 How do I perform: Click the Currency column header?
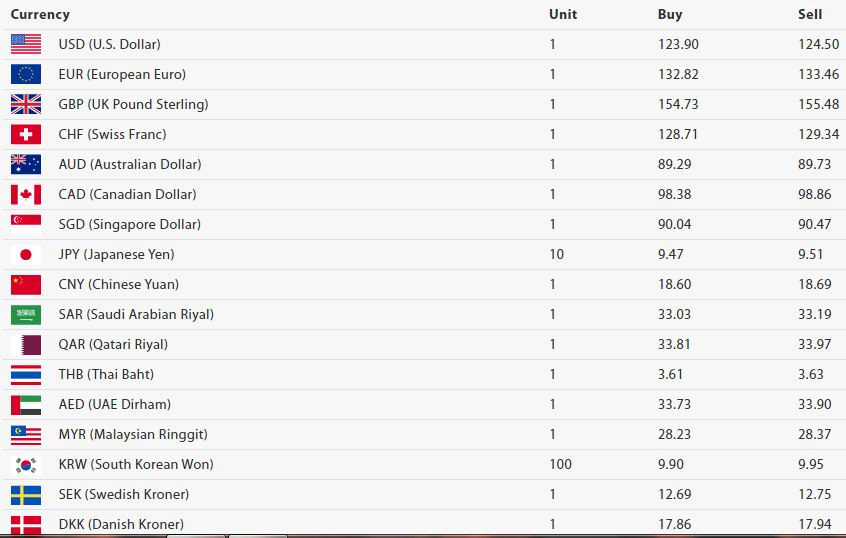click(40, 15)
